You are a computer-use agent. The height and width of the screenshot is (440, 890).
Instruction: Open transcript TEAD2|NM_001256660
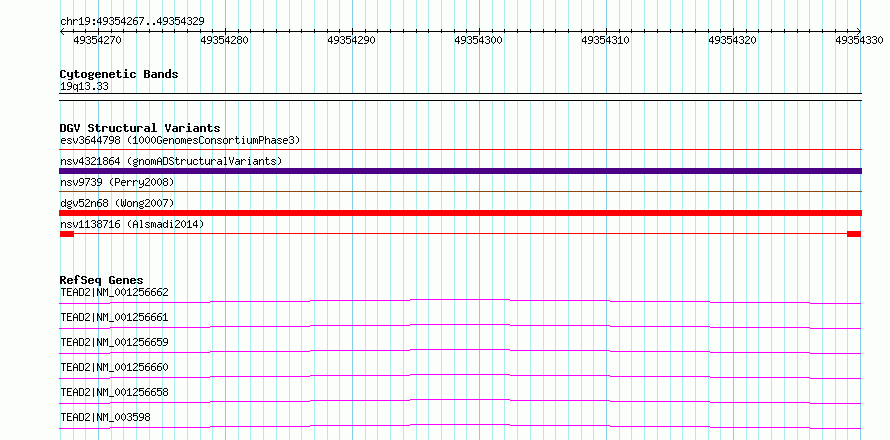pyautogui.click(x=114, y=367)
